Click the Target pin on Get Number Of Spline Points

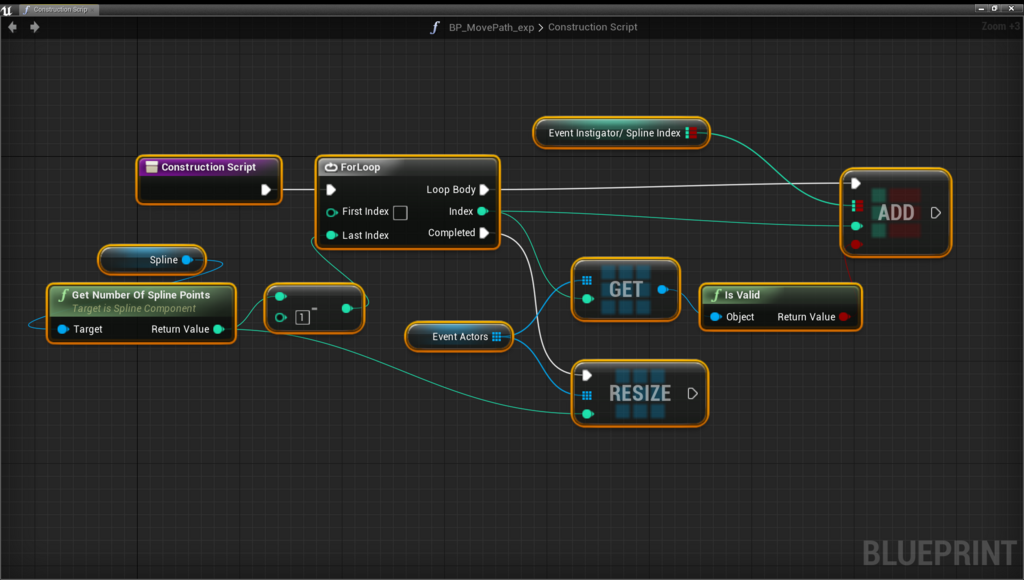(x=63, y=329)
